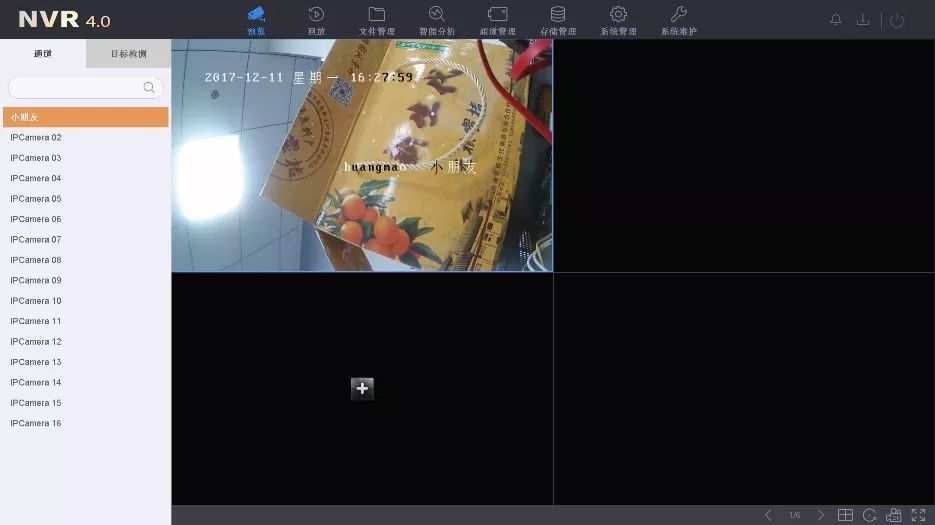This screenshot has height=525, width=935.
Task: Open the download status icon
Action: (863, 20)
